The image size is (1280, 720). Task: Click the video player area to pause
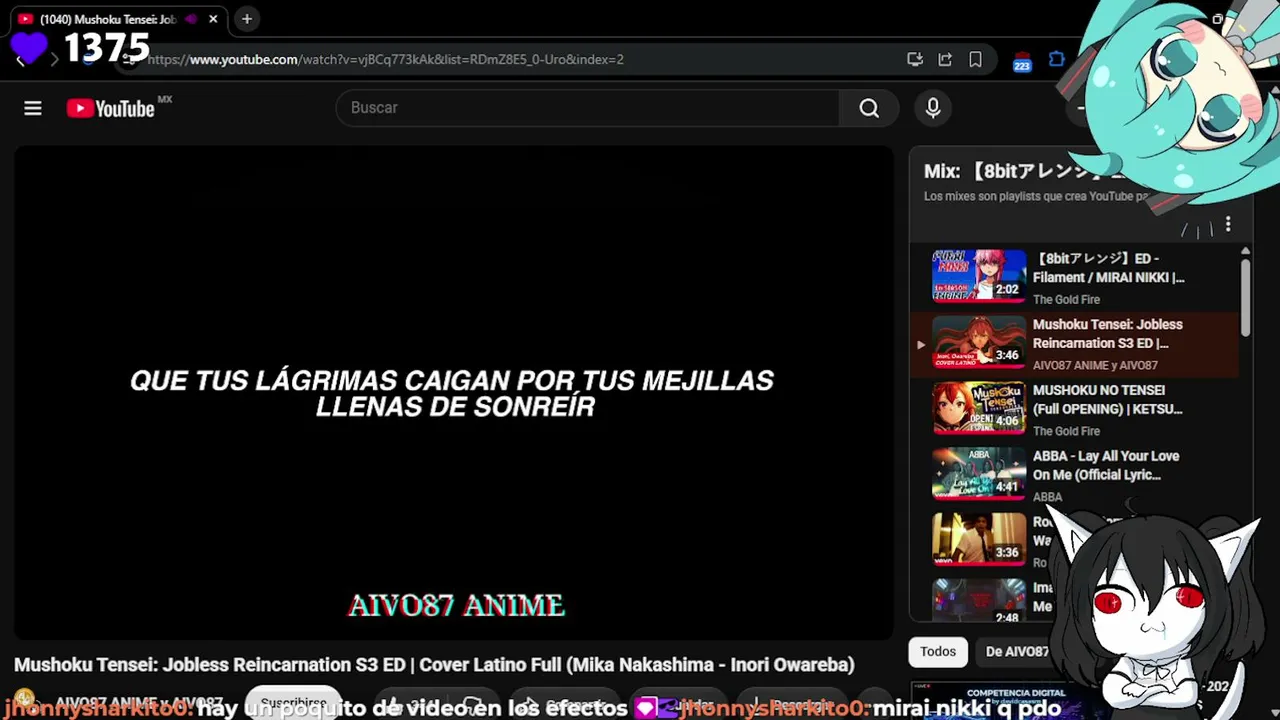point(453,392)
